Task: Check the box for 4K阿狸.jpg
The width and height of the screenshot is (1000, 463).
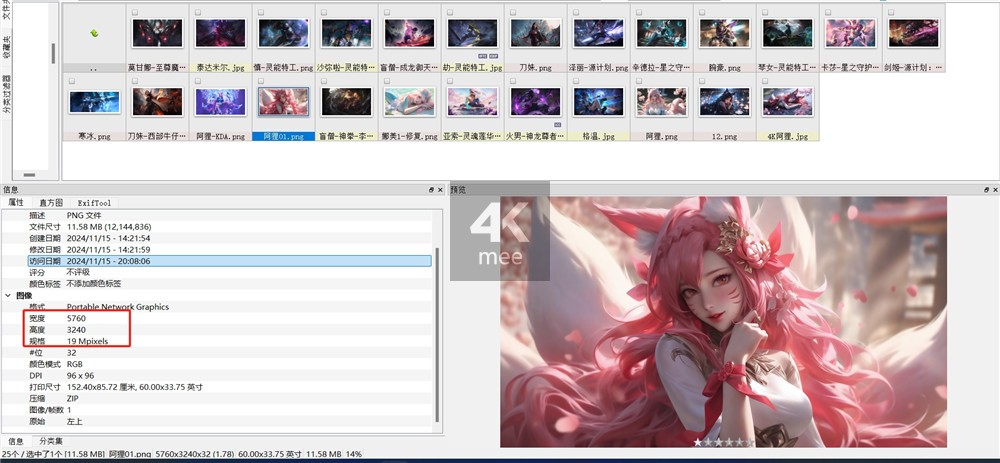Action: coord(766,81)
